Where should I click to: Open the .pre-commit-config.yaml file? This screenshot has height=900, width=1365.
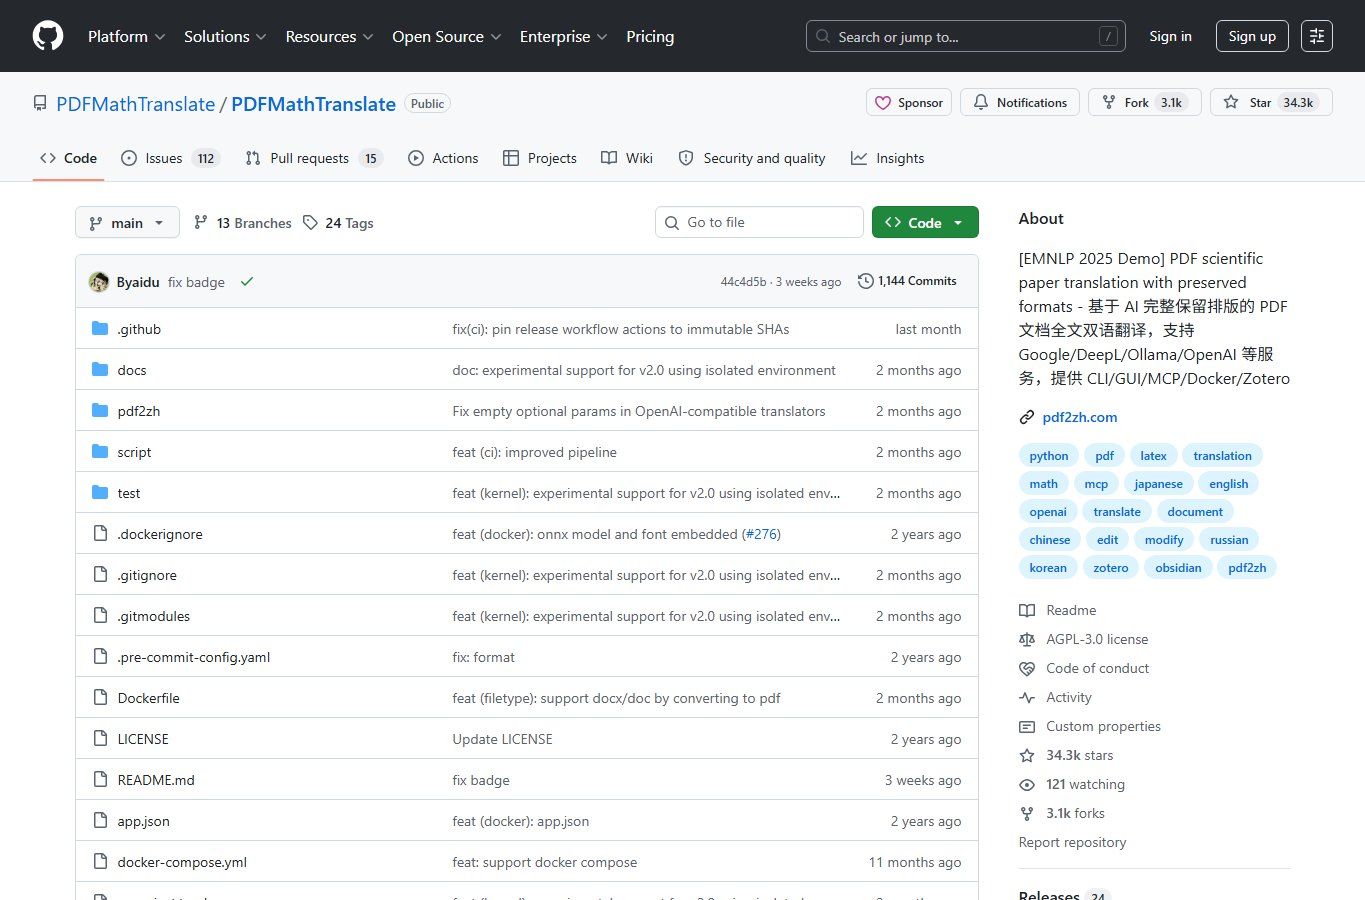tap(194, 657)
